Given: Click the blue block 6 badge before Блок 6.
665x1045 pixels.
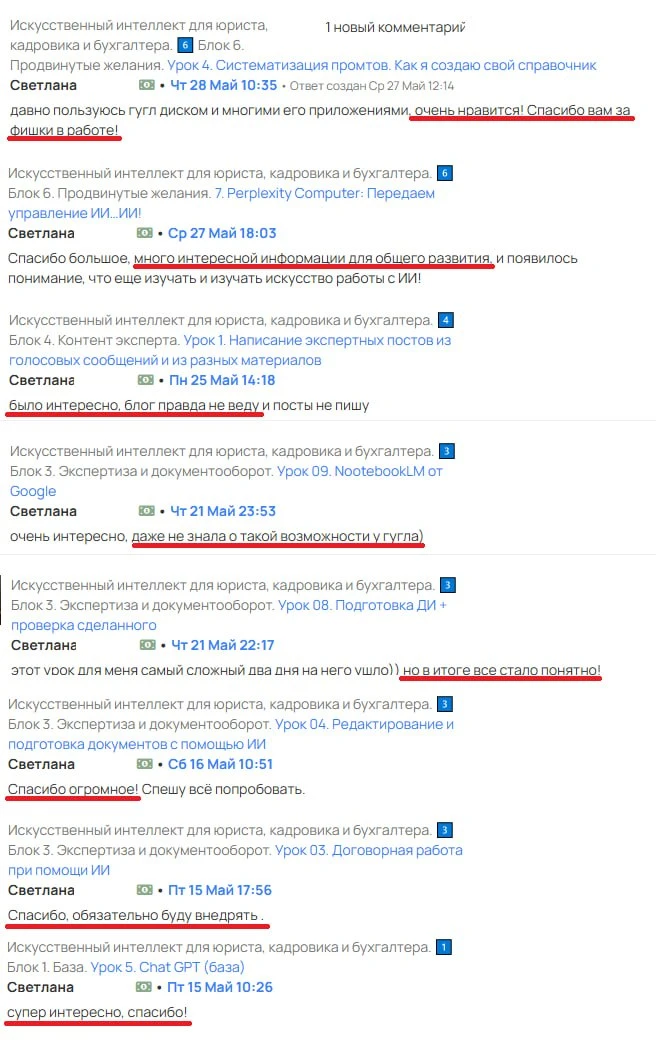Looking at the screenshot, I should [185, 45].
